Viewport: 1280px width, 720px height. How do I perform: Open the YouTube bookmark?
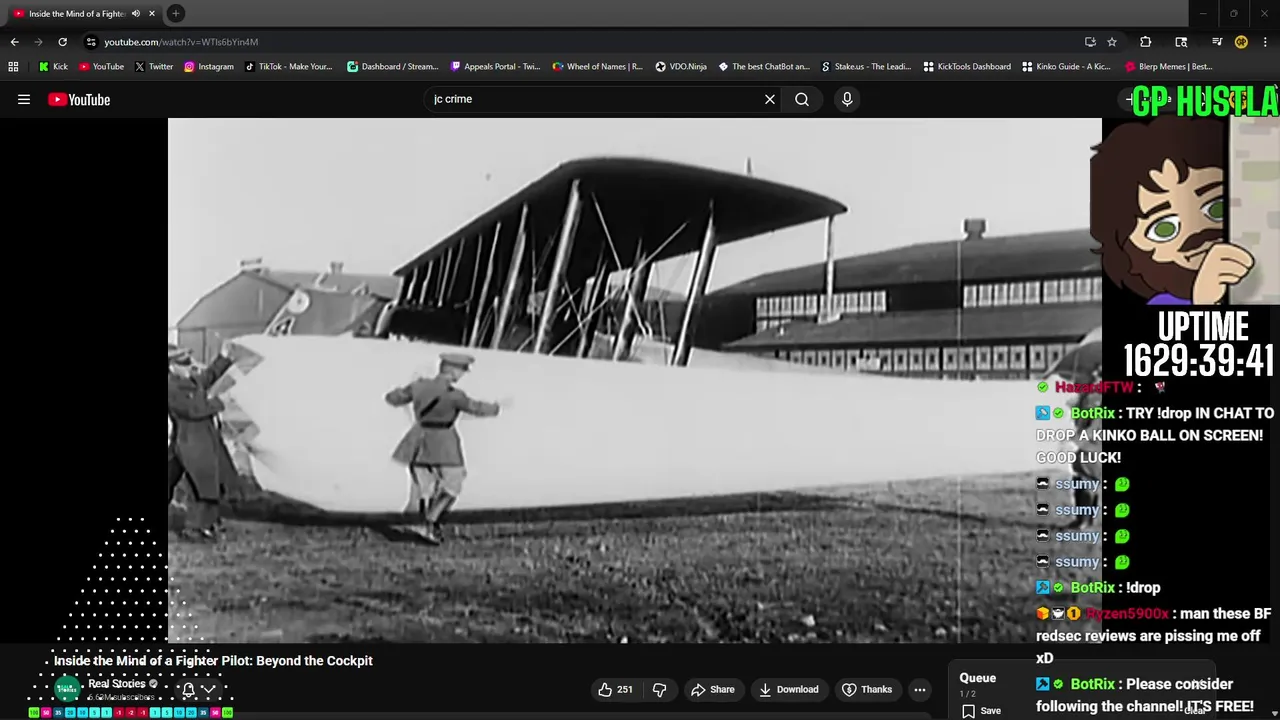click(x=101, y=67)
